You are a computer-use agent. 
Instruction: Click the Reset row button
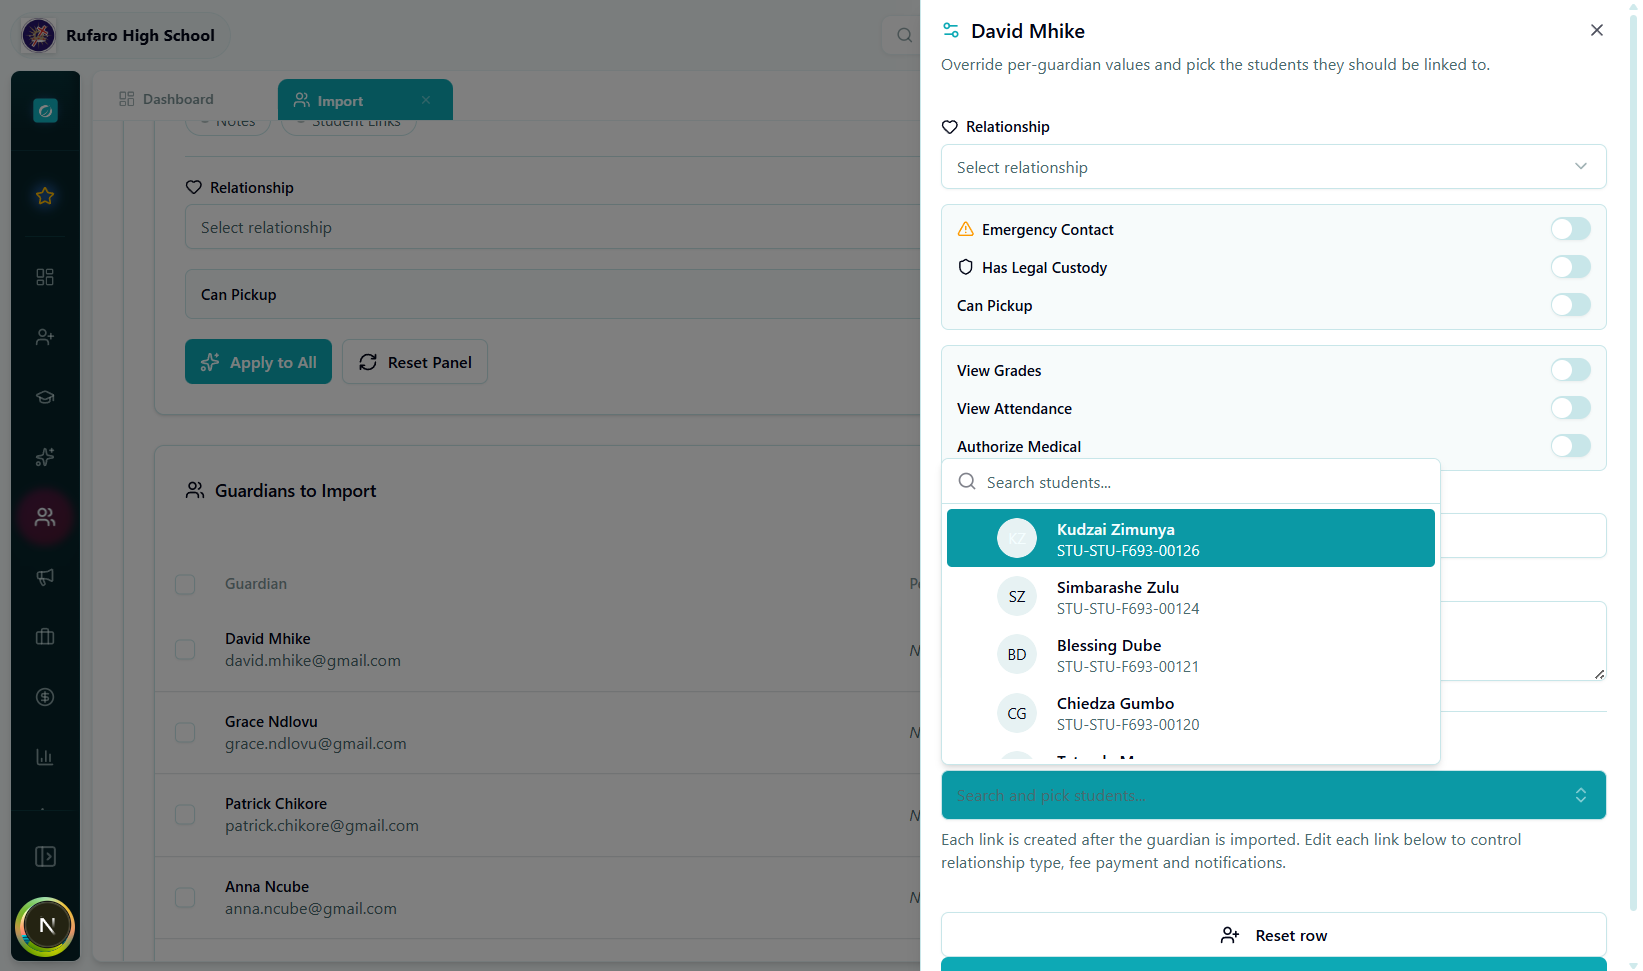pyautogui.click(x=1273, y=935)
